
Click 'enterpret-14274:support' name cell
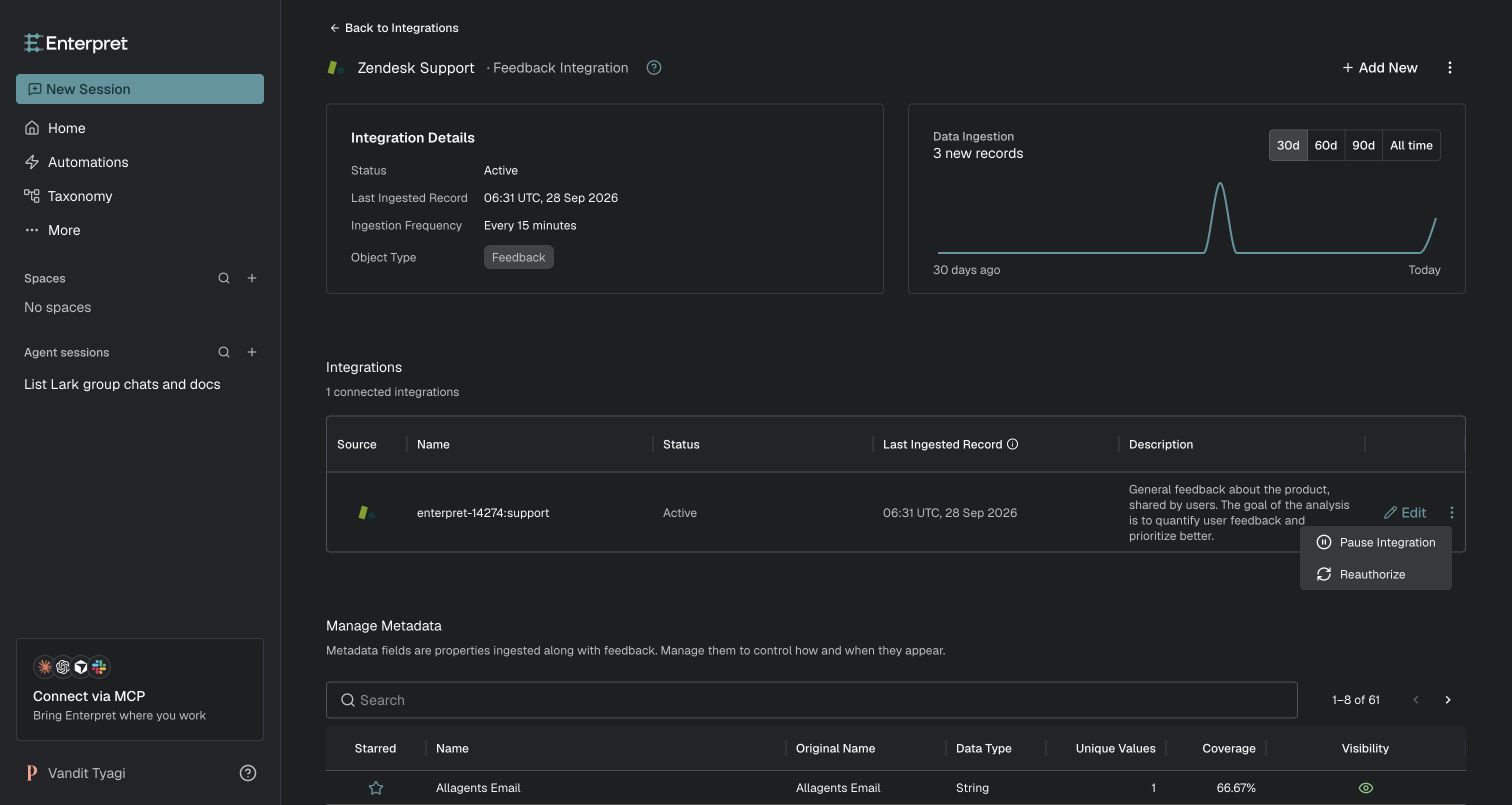tap(483, 513)
